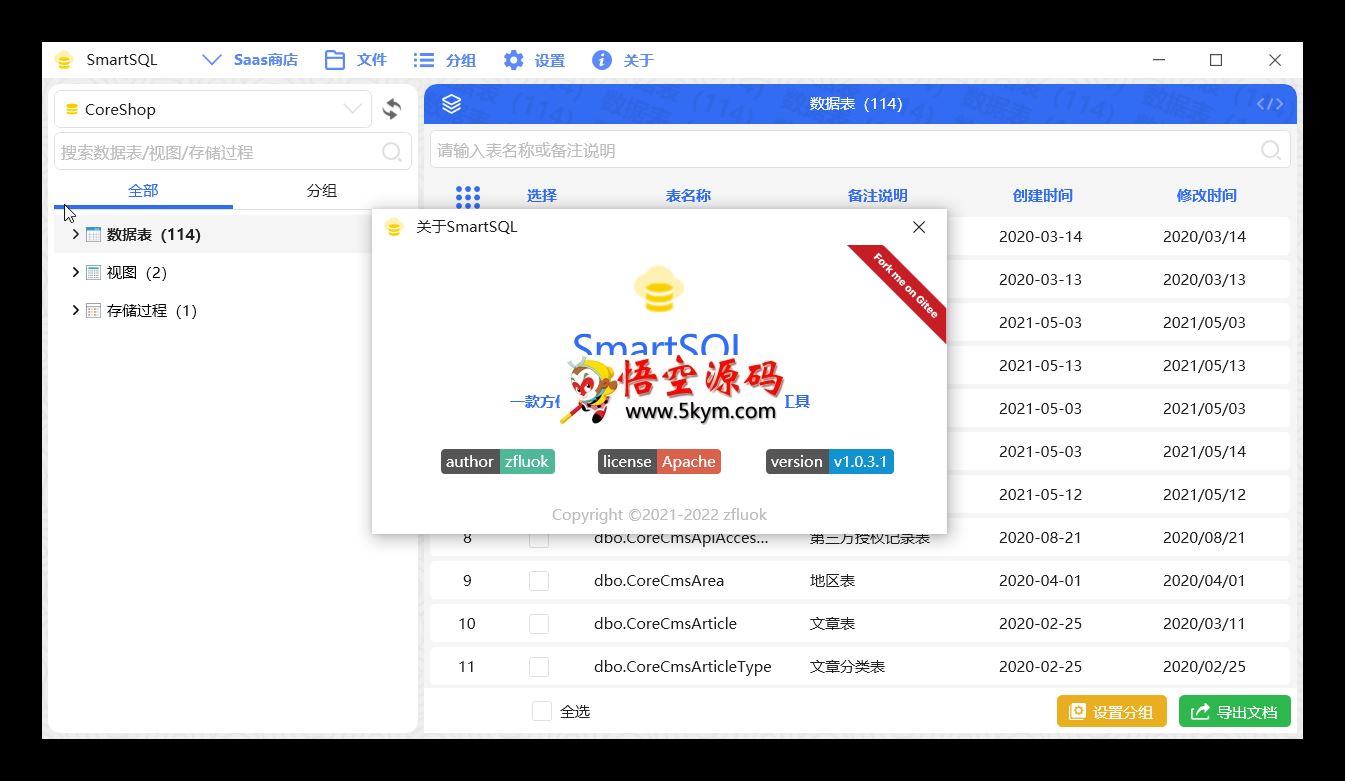This screenshot has height=781, width=1345.
Task: Click the 表名称 column header
Action: [x=688, y=195]
